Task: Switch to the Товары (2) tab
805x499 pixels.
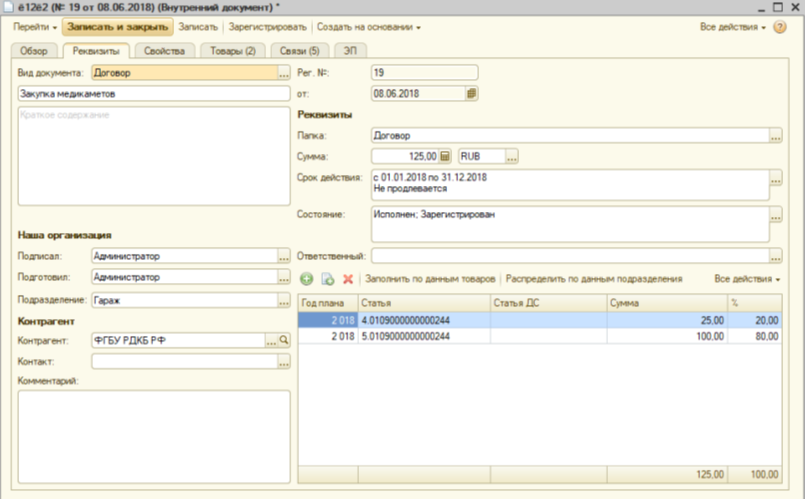Action: coord(231,50)
